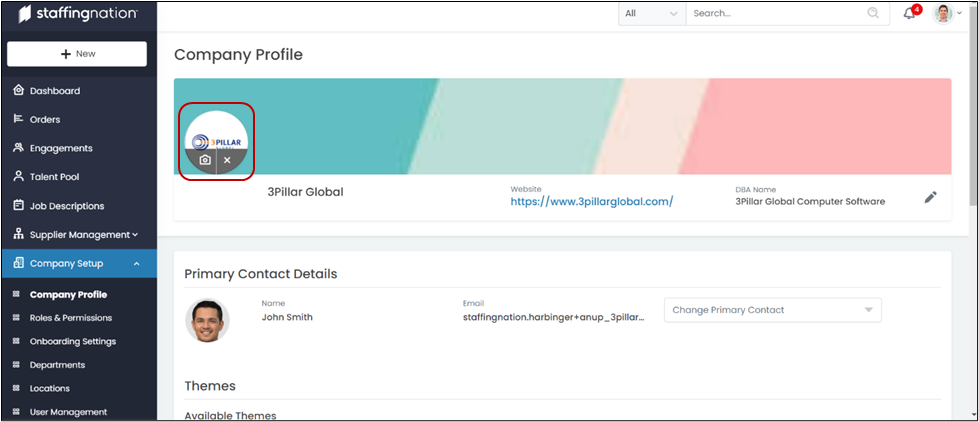Click the Supplier Management hierarchy icon
Viewport: 979px width, 422px height.
(x=18, y=235)
